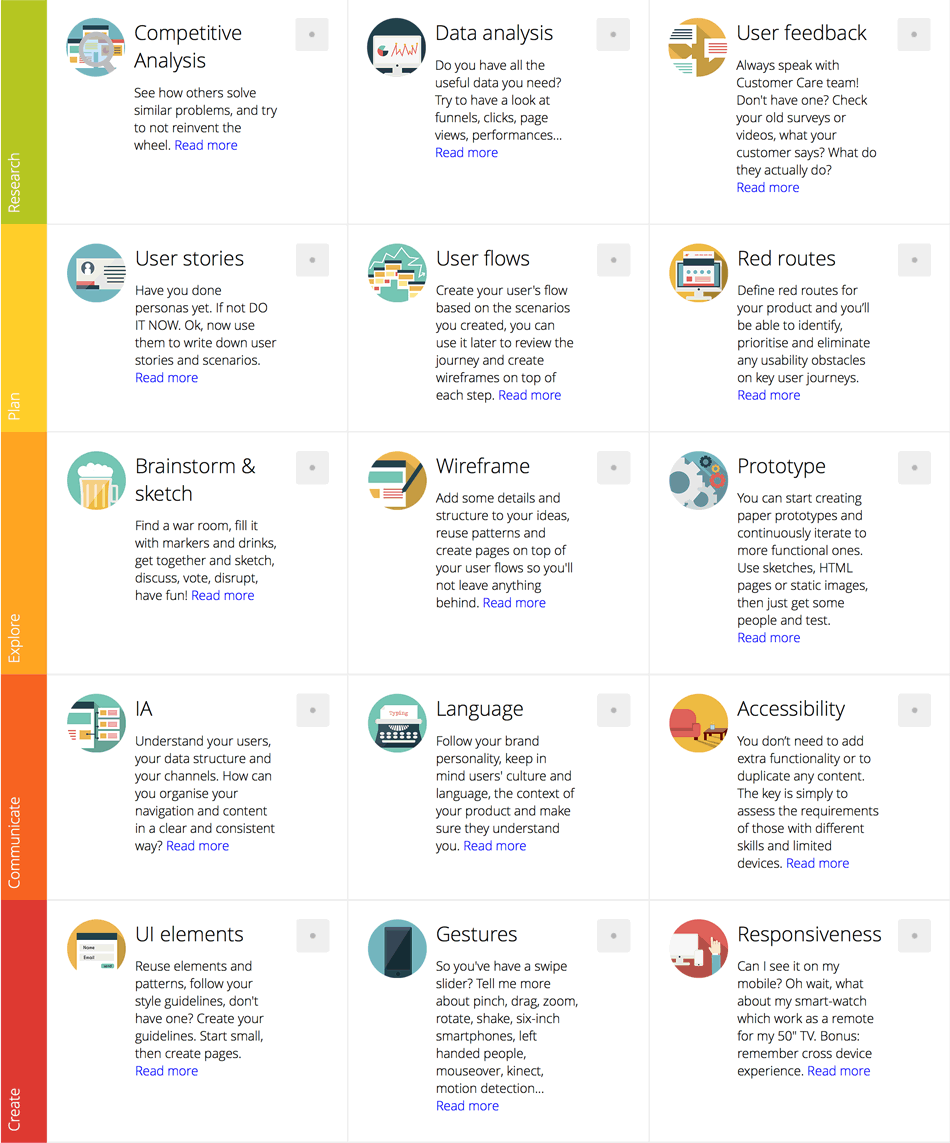
Task: Click the Prototype gears icon
Action: click(698, 480)
